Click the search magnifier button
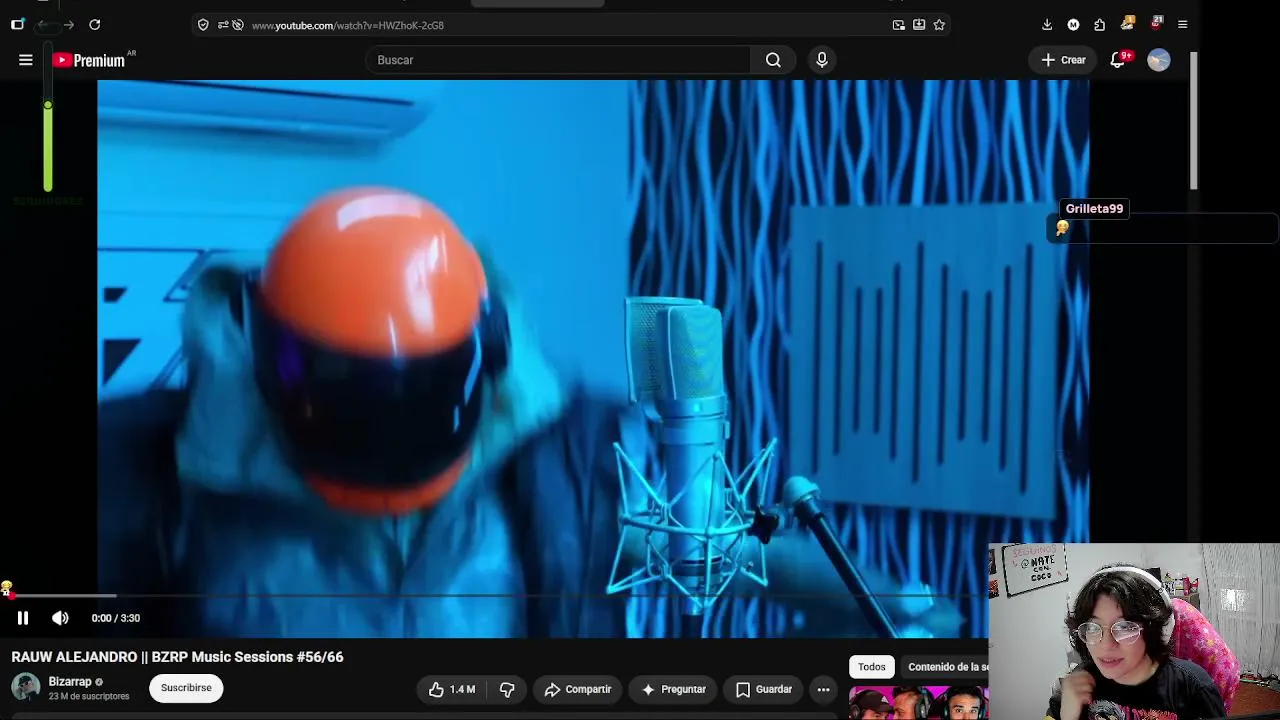 (773, 60)
